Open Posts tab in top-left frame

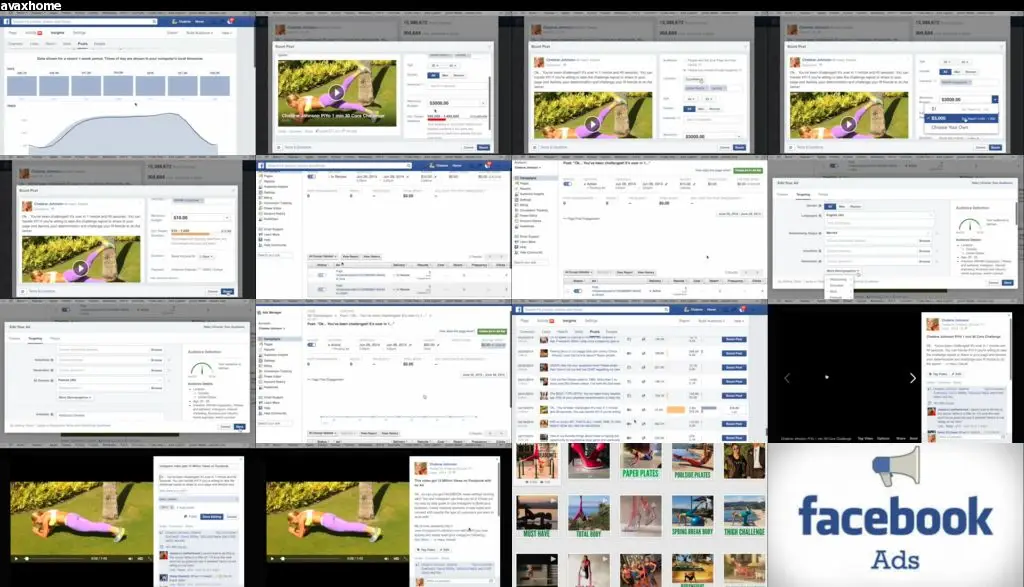82,44
